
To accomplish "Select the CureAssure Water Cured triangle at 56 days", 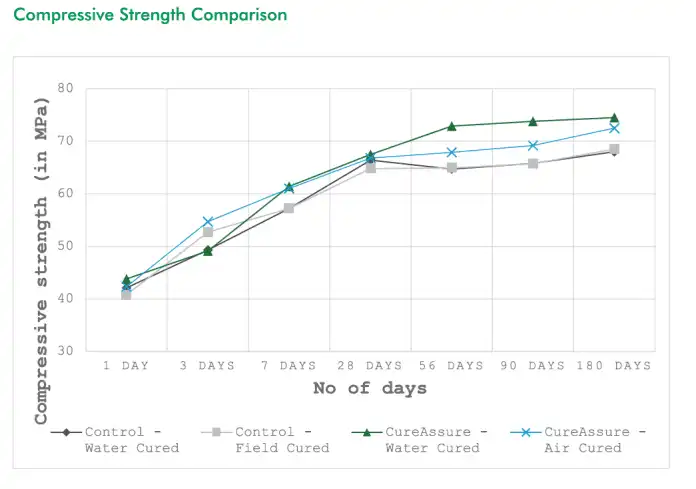I will click(452, 126).
